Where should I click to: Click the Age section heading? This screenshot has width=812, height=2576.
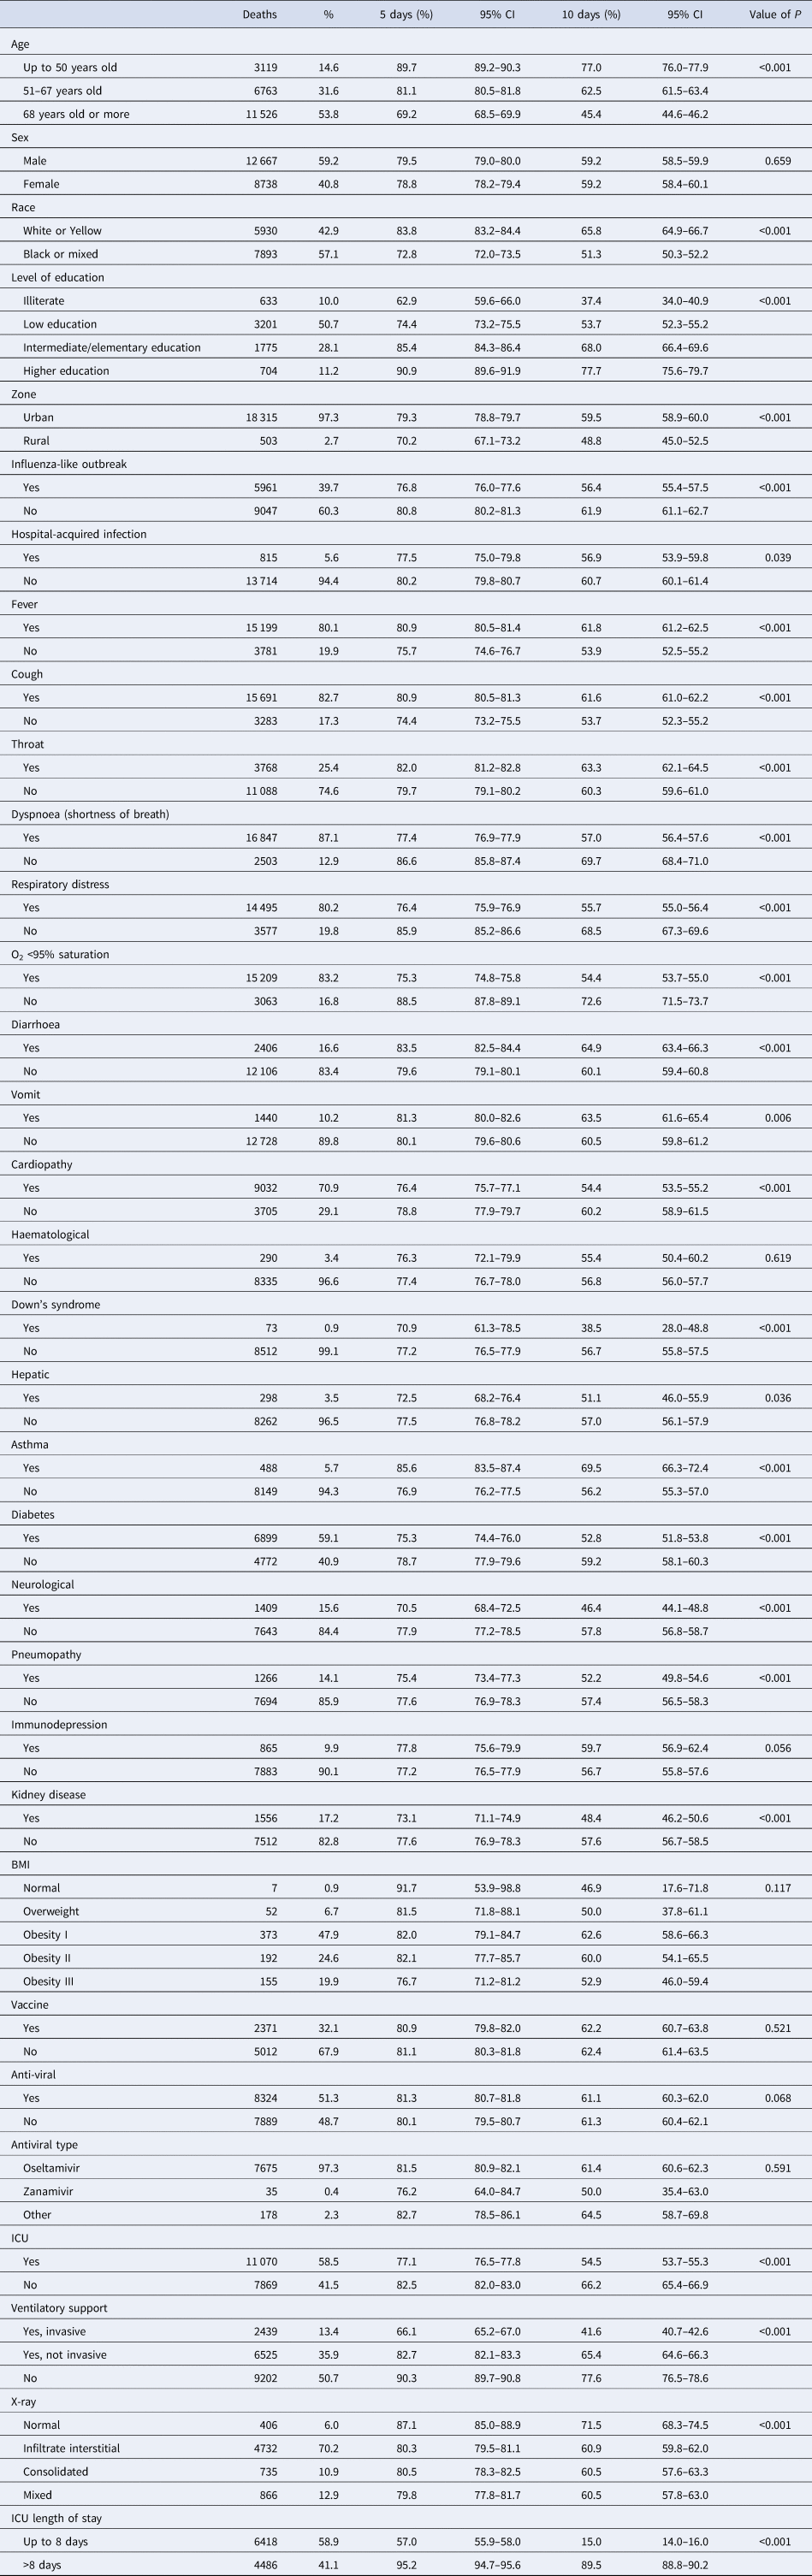pos(21,44)
